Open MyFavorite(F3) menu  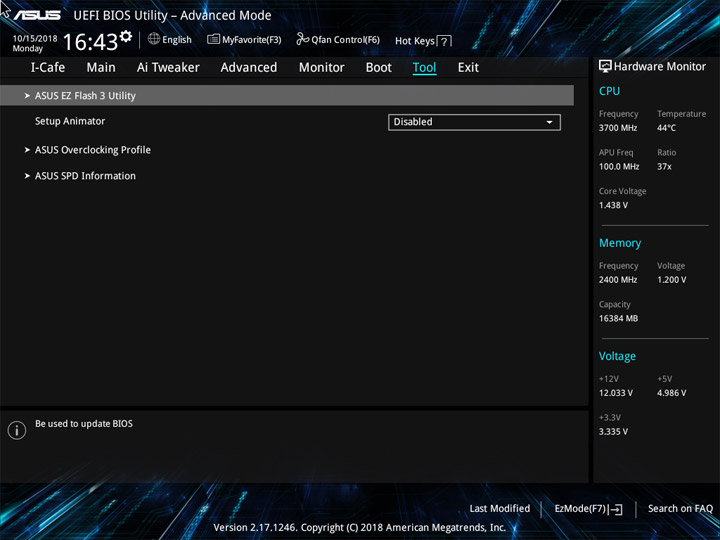point(244,39)
